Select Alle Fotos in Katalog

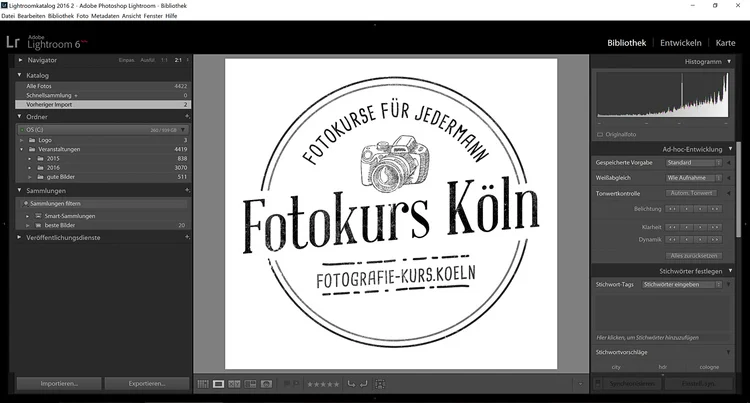pos(102,86)
